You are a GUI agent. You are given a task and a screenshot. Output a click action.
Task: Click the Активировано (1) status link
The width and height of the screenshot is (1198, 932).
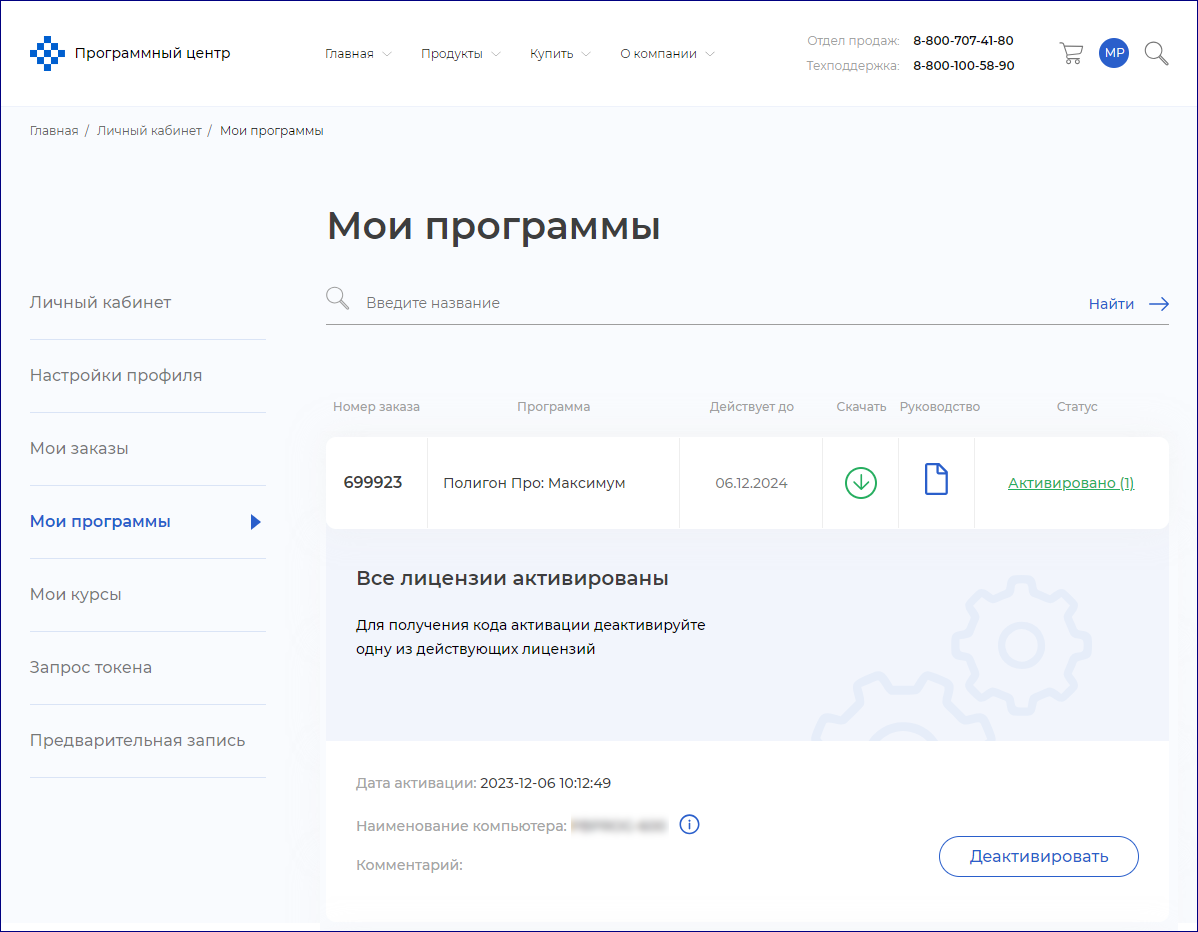tap(1070, 483)
